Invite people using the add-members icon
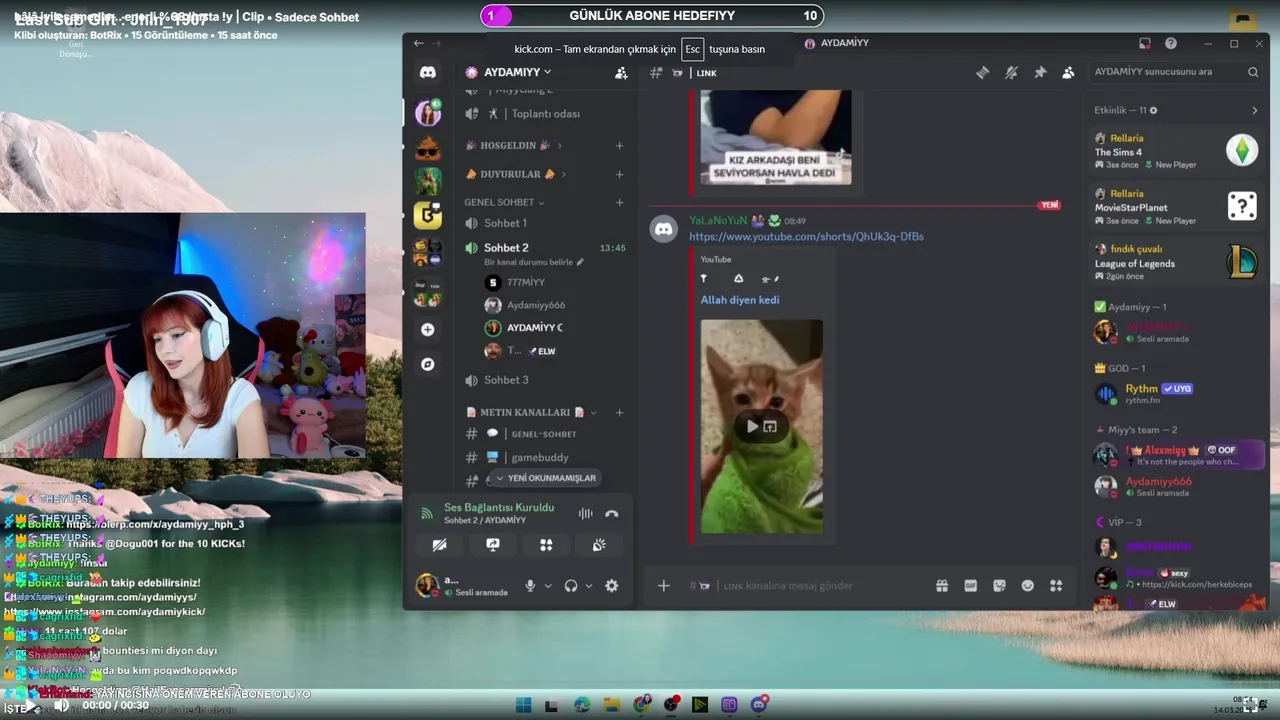Viewport: 1280px width, 720px height. tap(621, 73)
